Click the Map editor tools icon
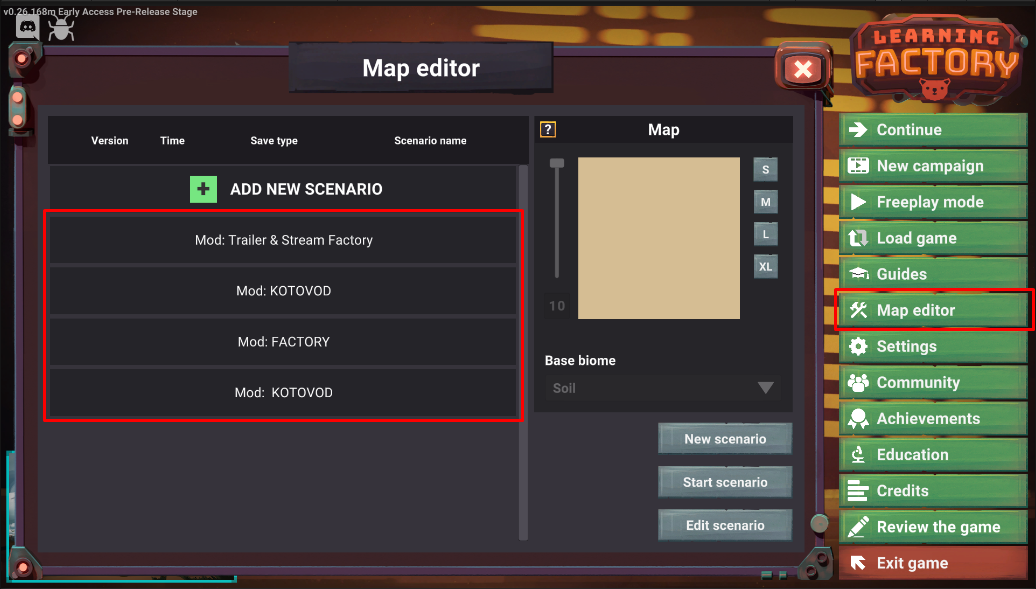The height and width of the screenshot is (589, 1036). pos(858,310)
